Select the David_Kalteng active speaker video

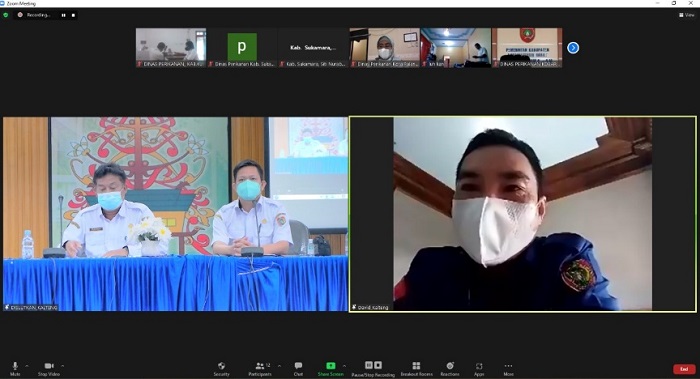[x=523, y=214]
